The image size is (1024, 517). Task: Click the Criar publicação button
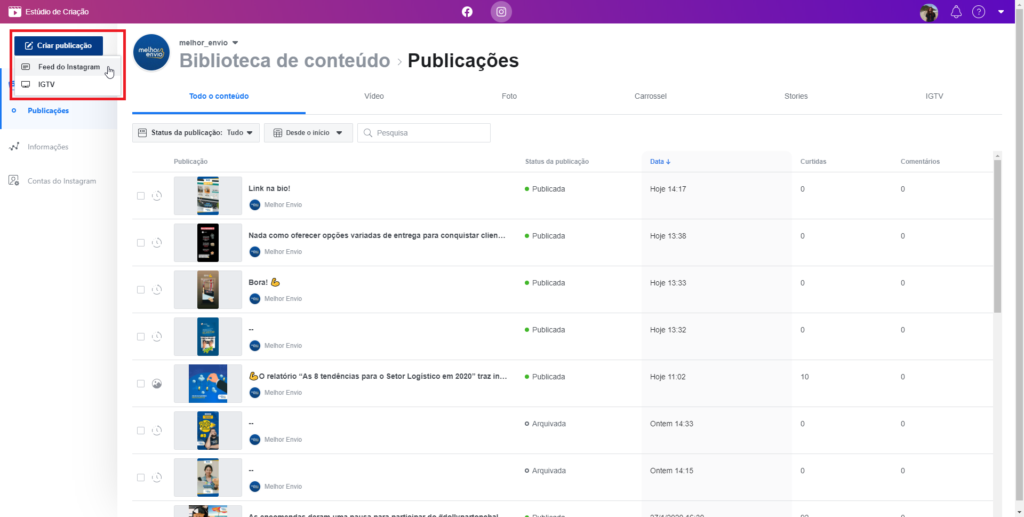(59, 46)
